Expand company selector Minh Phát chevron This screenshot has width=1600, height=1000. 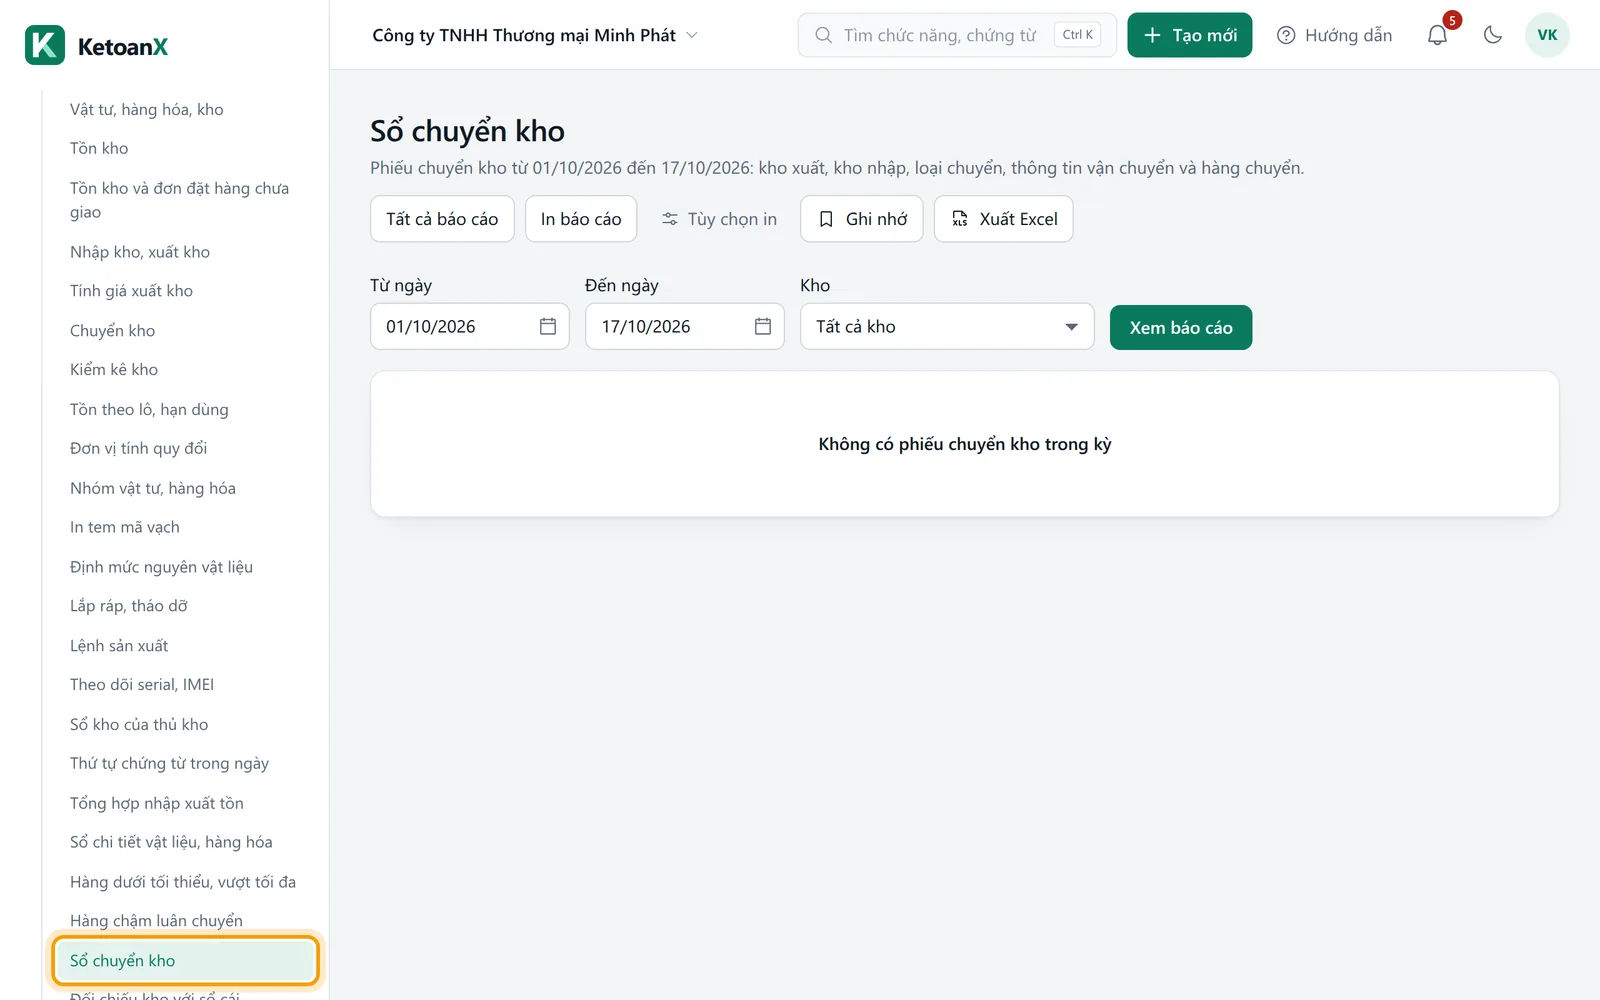pyautogui.click(x=692, y=35)
